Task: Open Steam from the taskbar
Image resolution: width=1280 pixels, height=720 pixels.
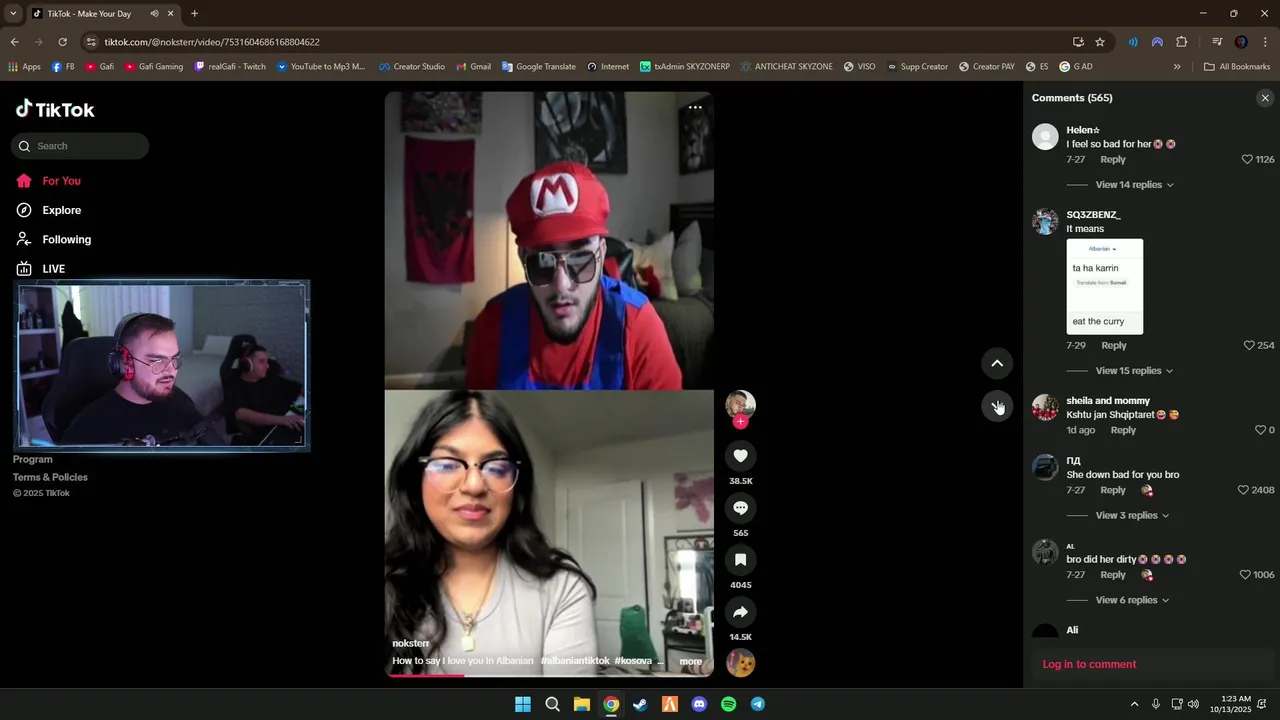Action: [640, 704]
